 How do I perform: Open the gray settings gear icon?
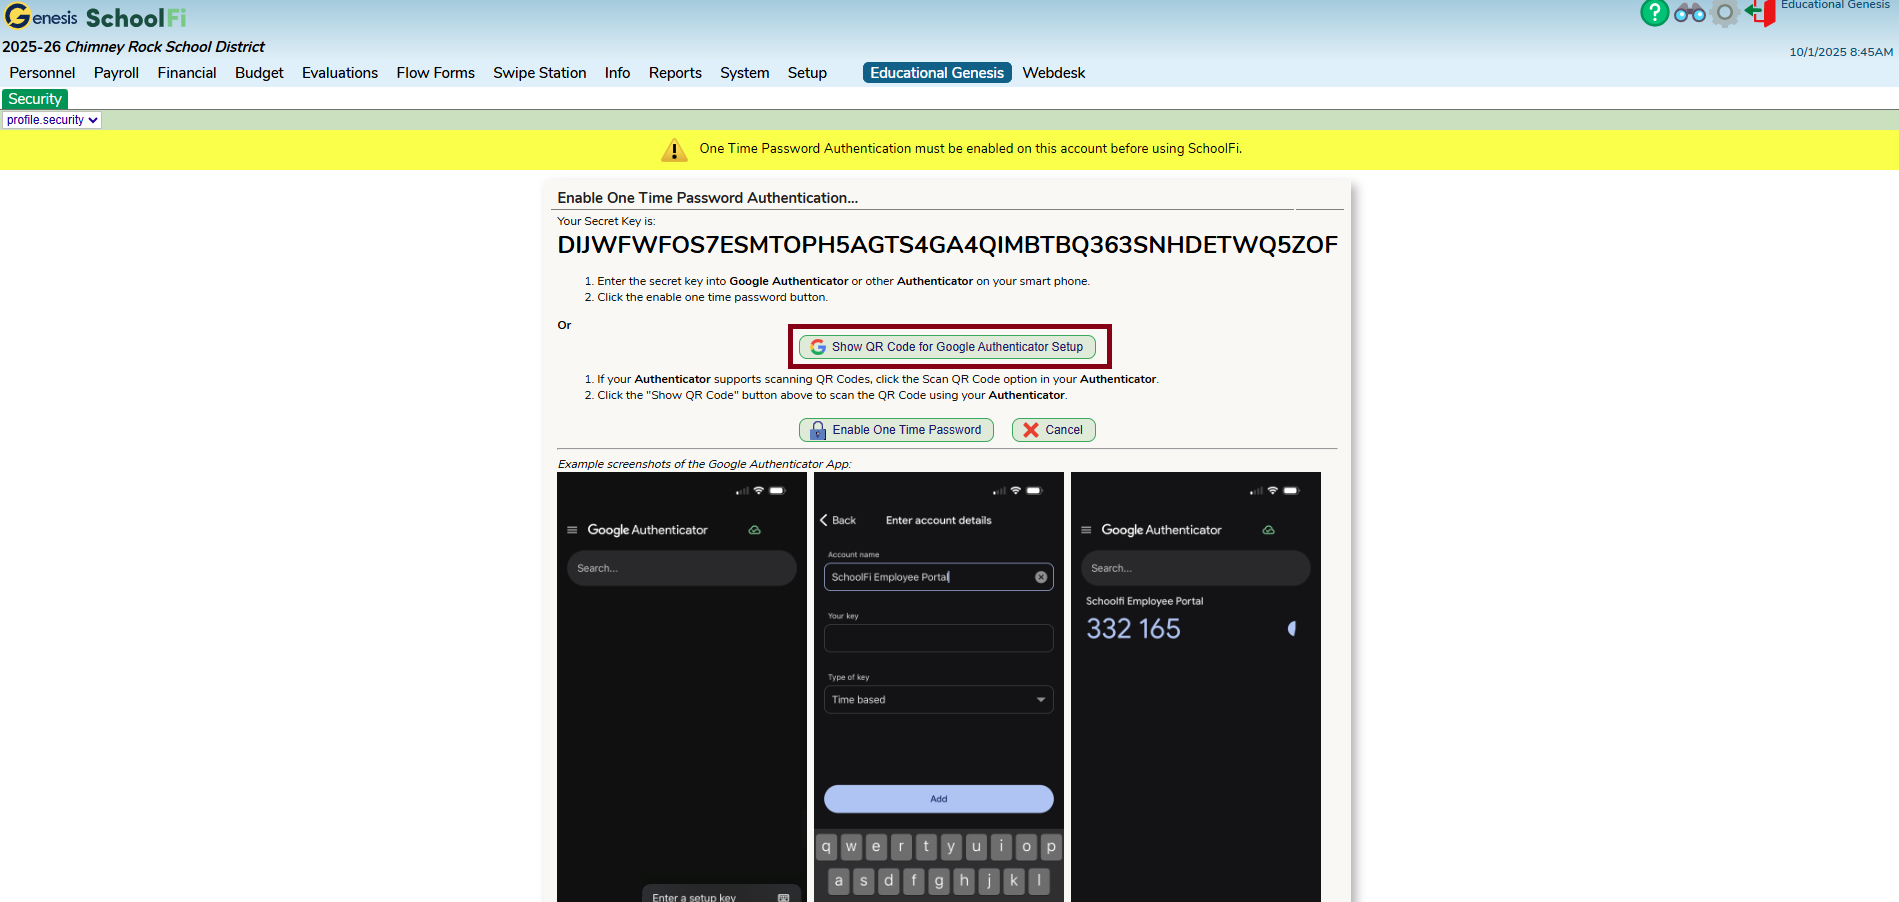(x=1725, y=13)
